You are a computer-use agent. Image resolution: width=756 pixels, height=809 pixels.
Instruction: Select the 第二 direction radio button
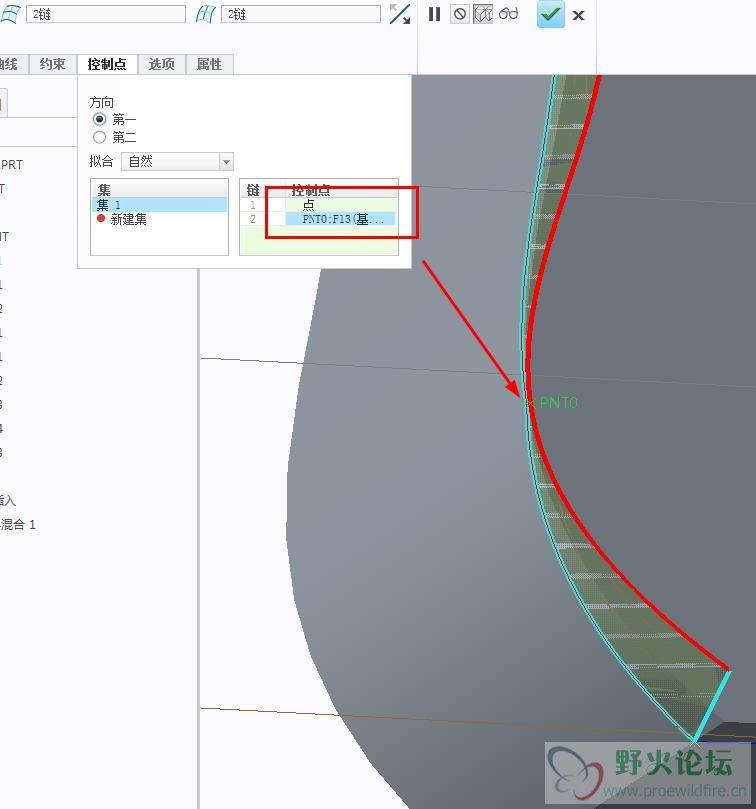[x=100, y=137]
